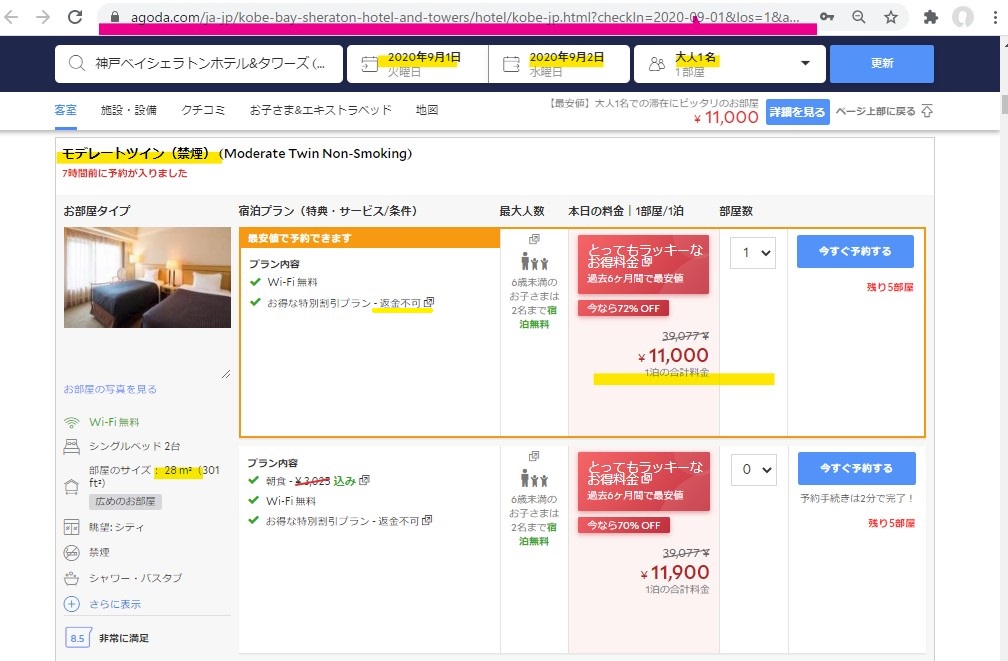Viewport: 1008px width, 661px height.
Task: Click the 更新 button
Action: tap(882, 64)
